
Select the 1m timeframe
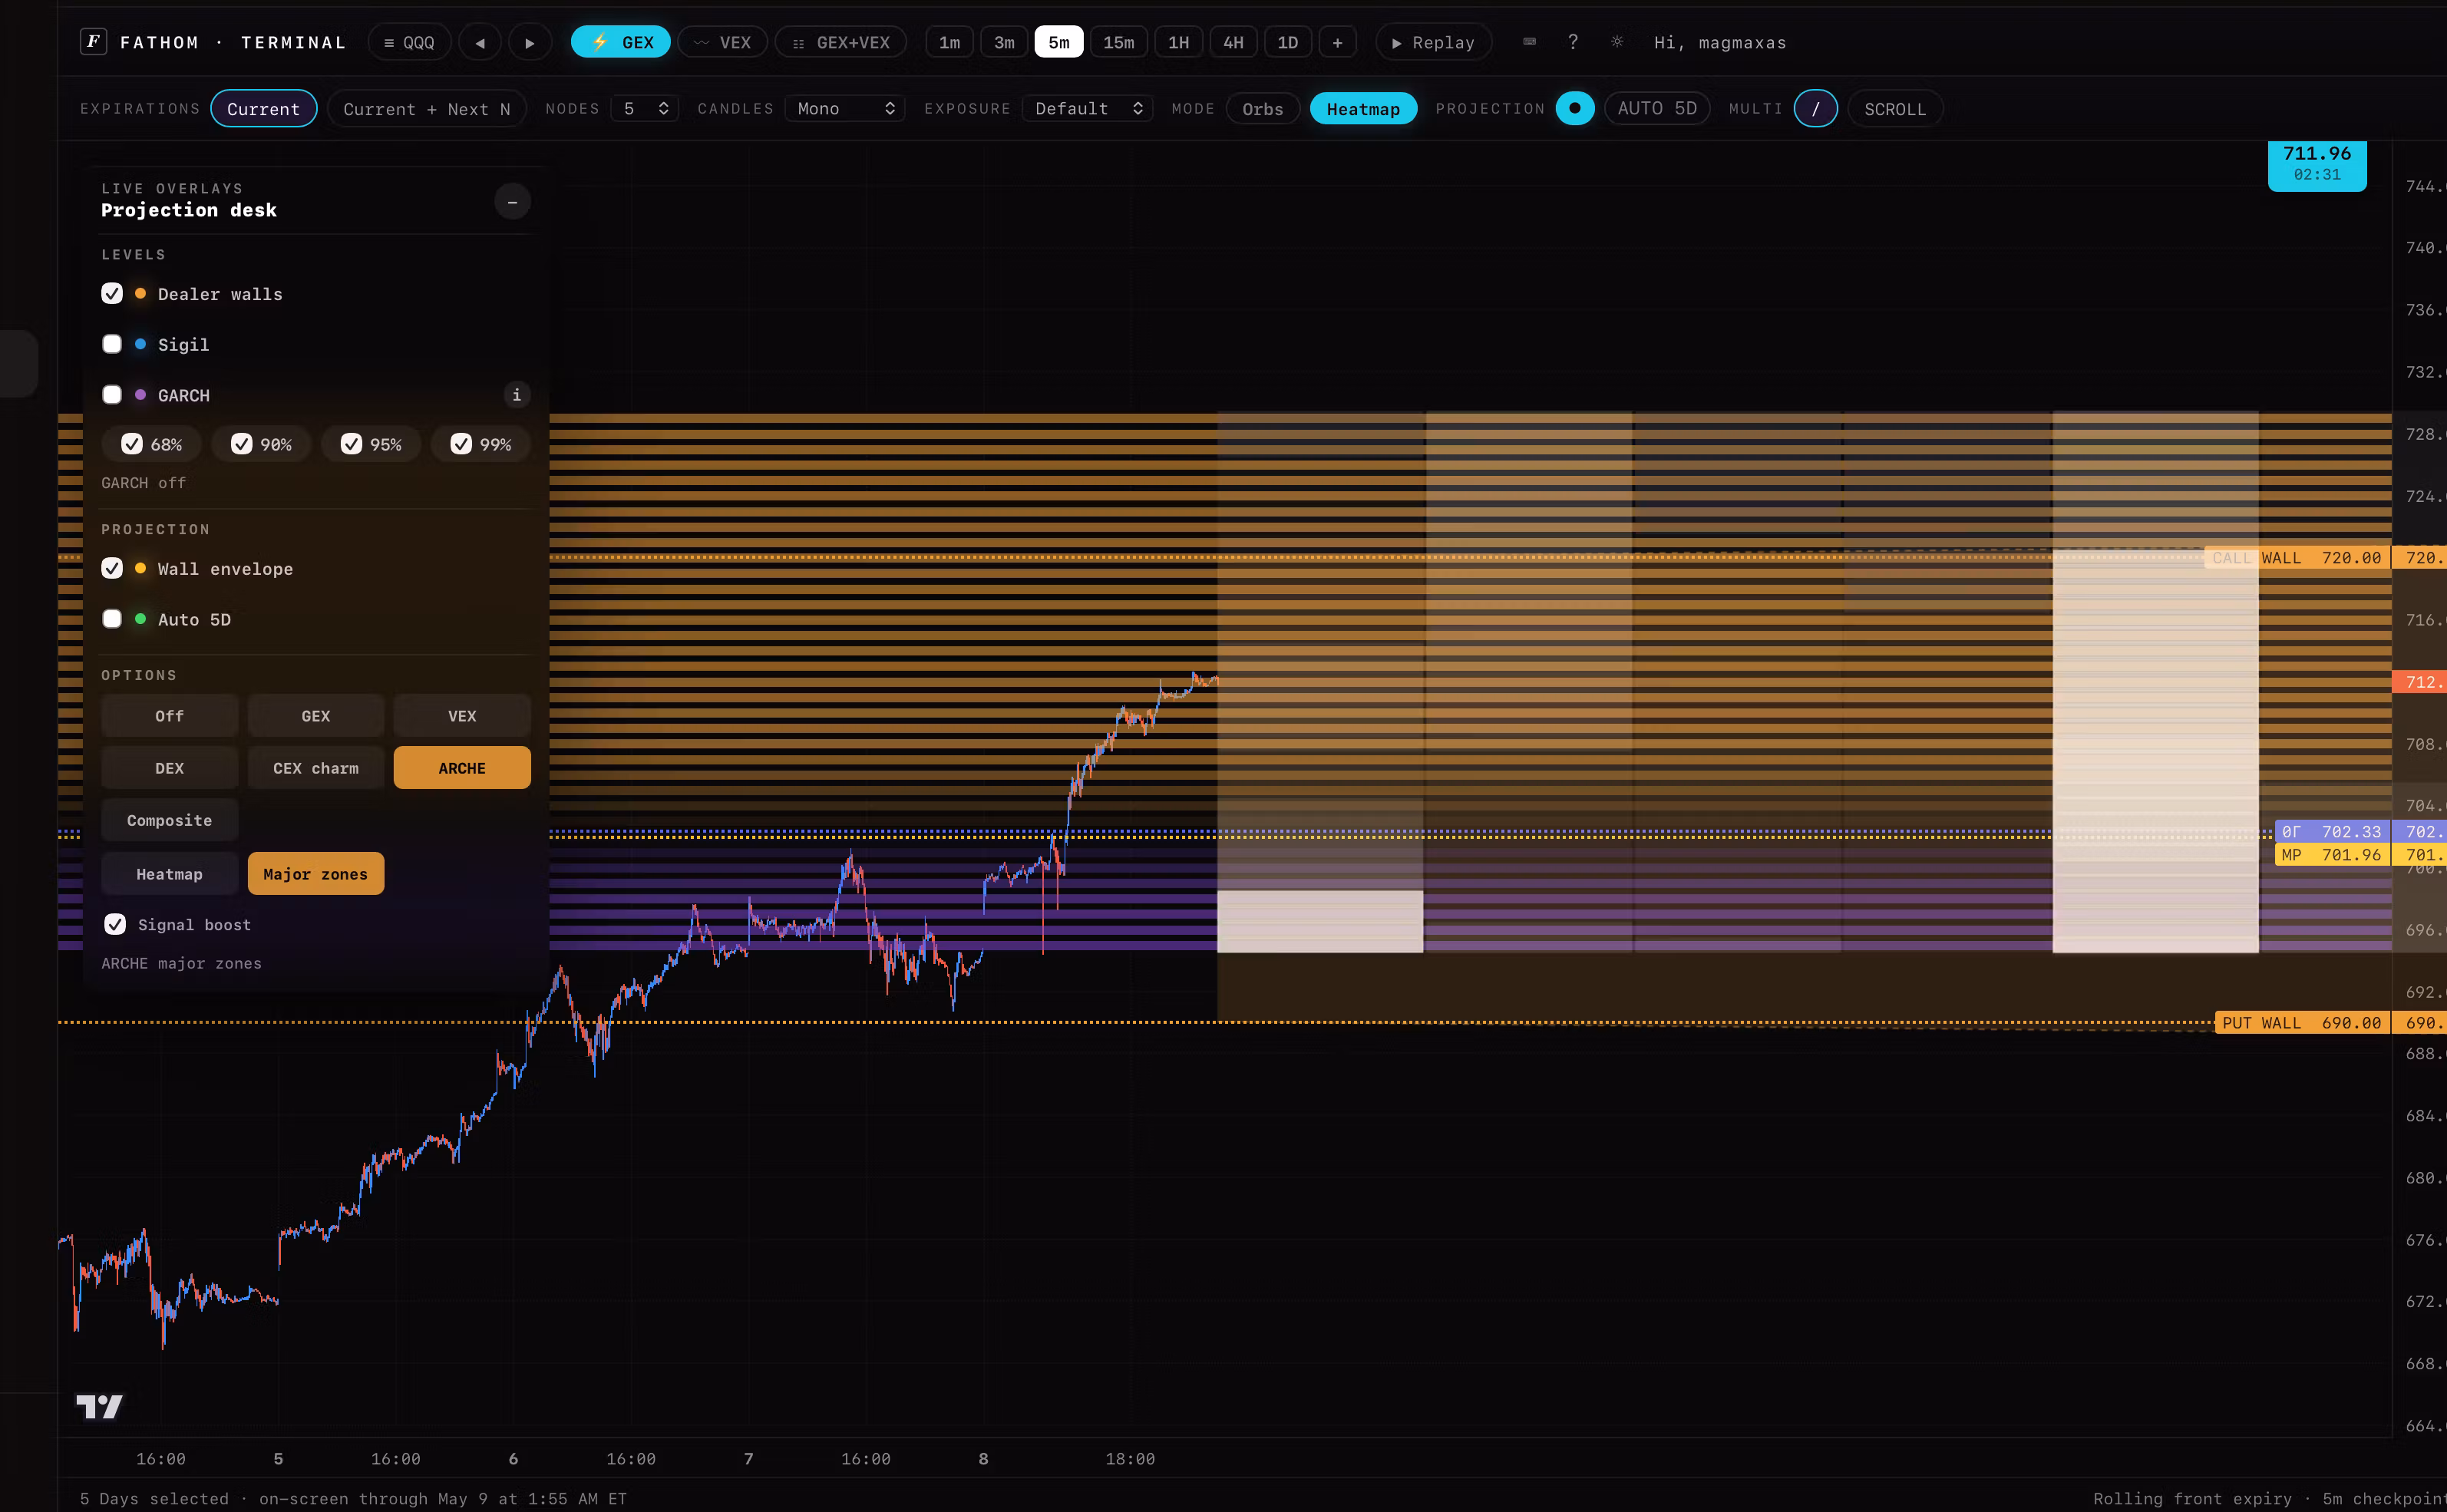coord(950,42)
